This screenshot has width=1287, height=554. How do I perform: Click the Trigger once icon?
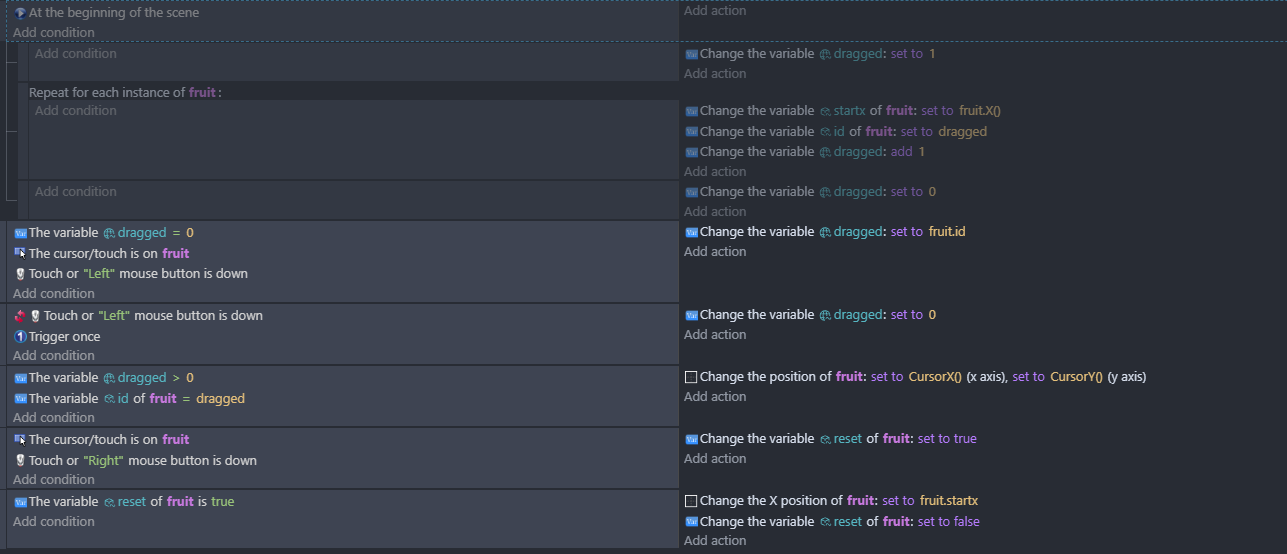pyautogui.click(x=20, y=337)
